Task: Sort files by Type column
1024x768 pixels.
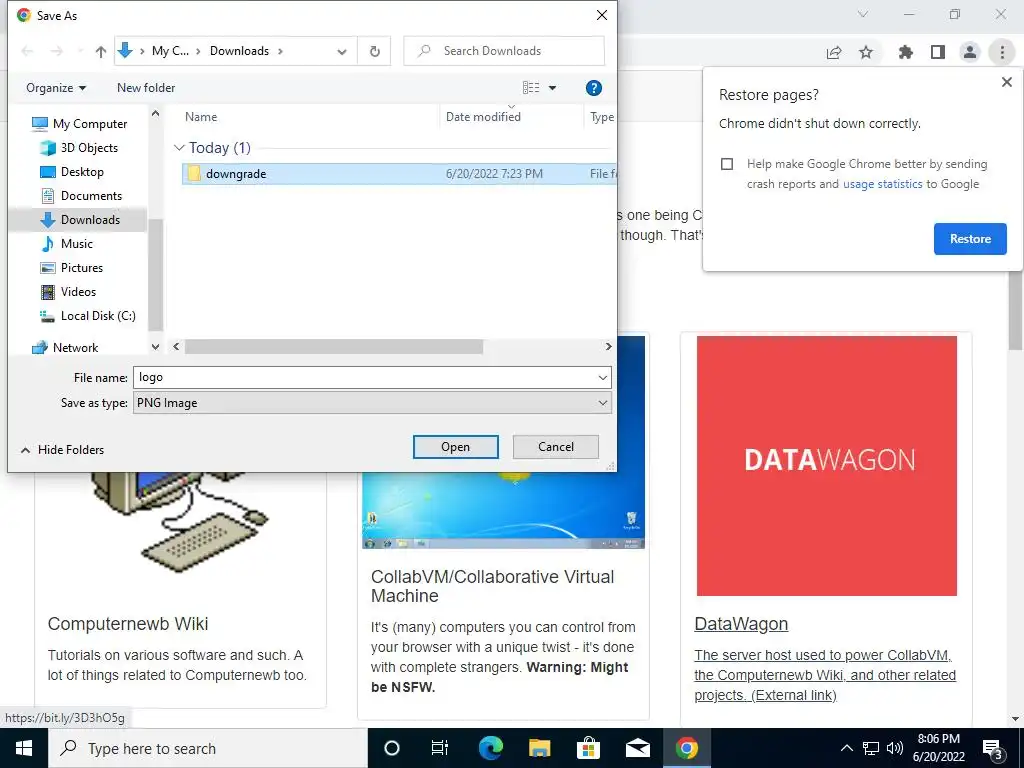Action: point(601,117)
